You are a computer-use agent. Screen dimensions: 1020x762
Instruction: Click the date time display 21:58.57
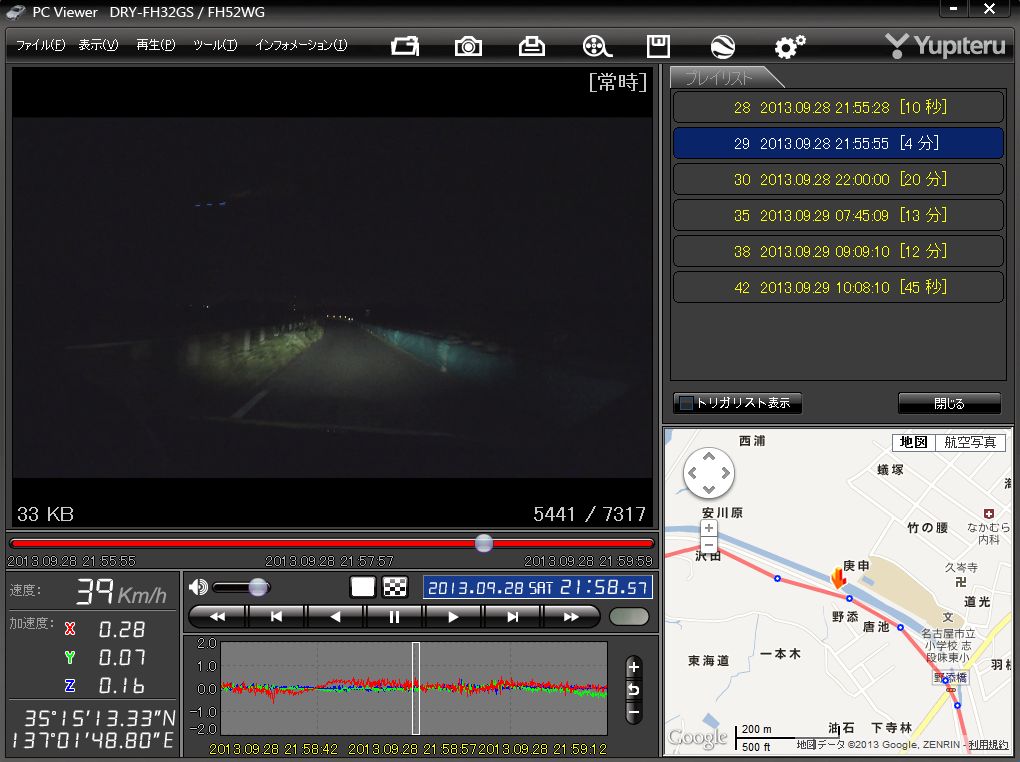coord(537,587)
